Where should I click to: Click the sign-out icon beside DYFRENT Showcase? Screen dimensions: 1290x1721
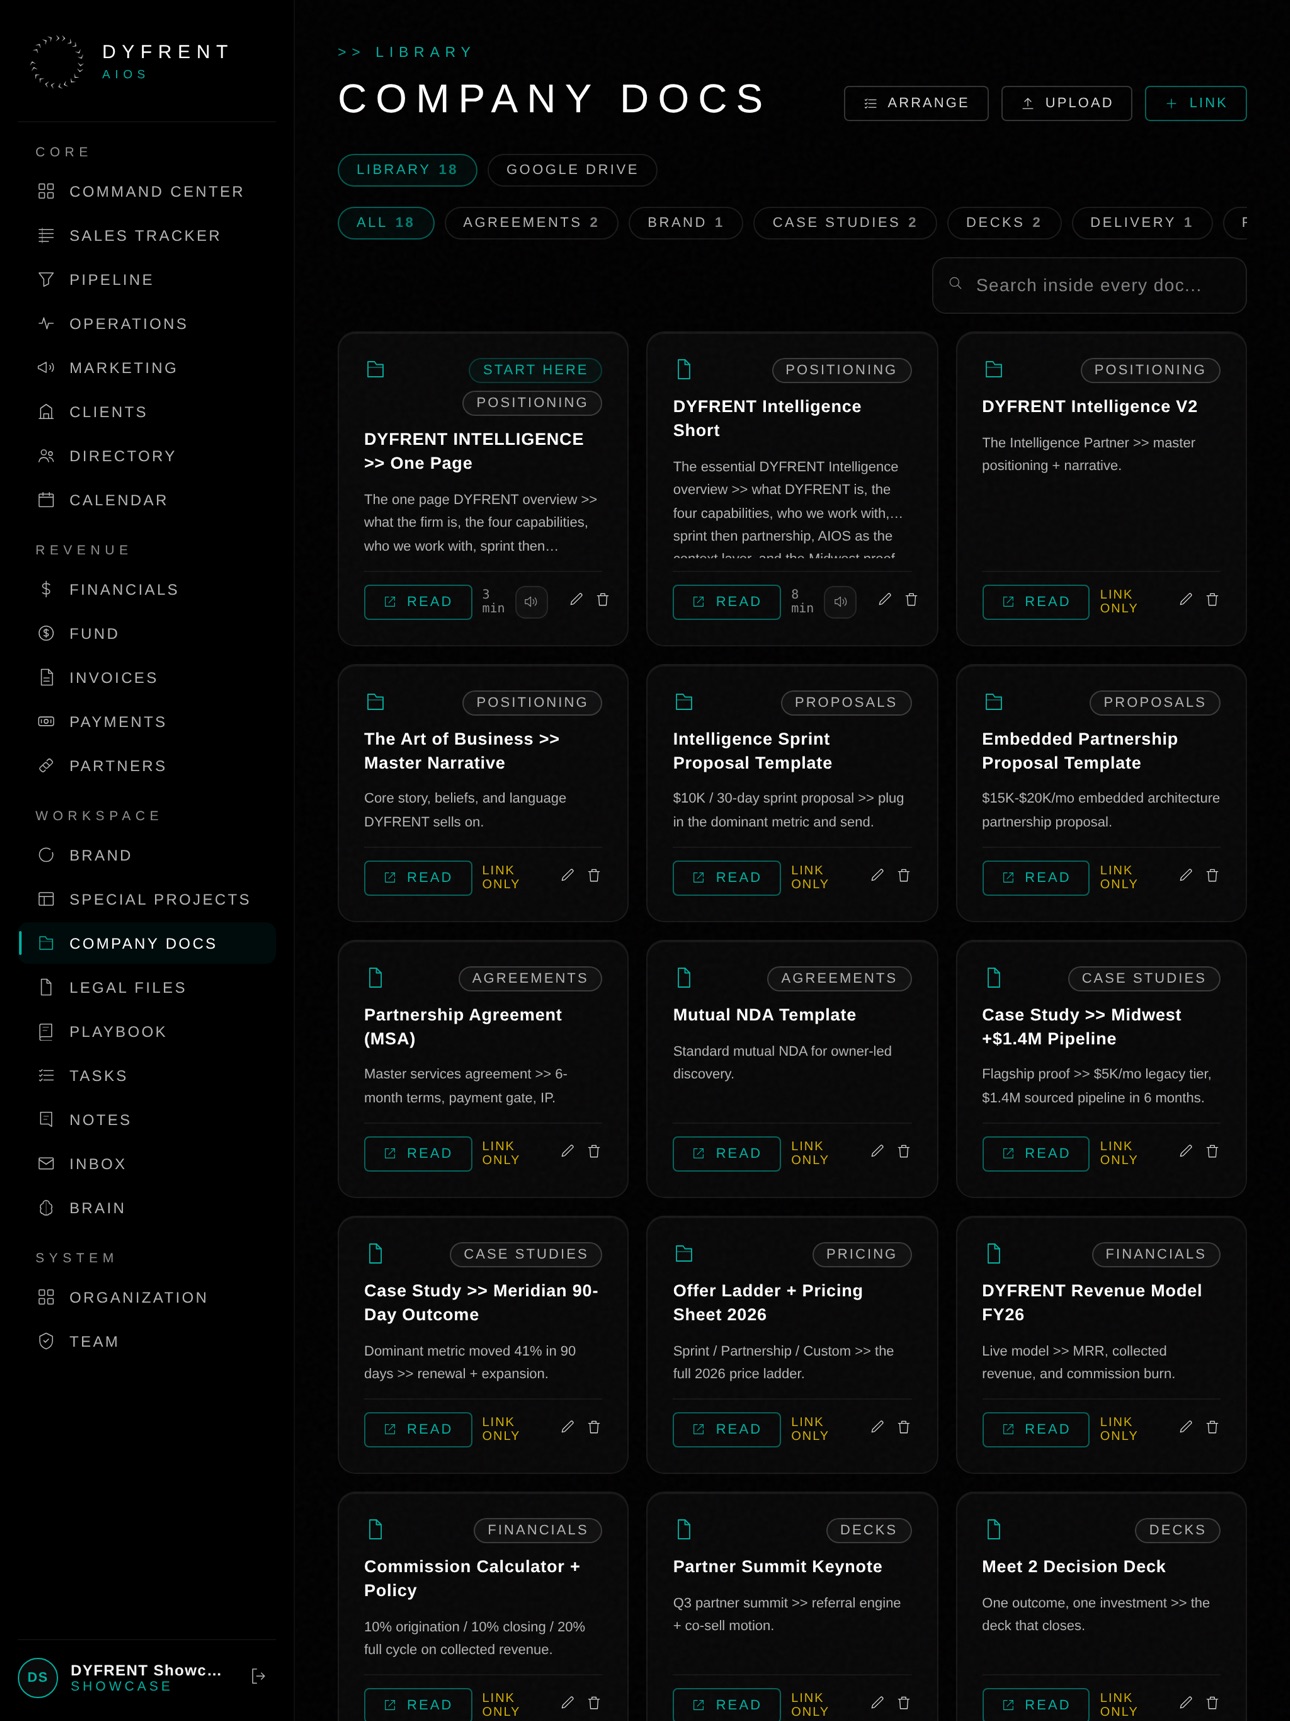(x=258, y=1677)
